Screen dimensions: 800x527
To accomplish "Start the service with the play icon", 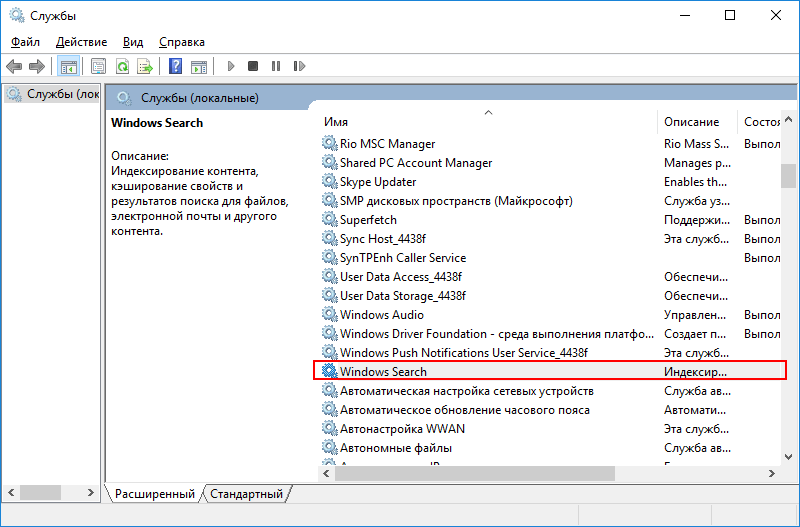I will click(231, 66).
